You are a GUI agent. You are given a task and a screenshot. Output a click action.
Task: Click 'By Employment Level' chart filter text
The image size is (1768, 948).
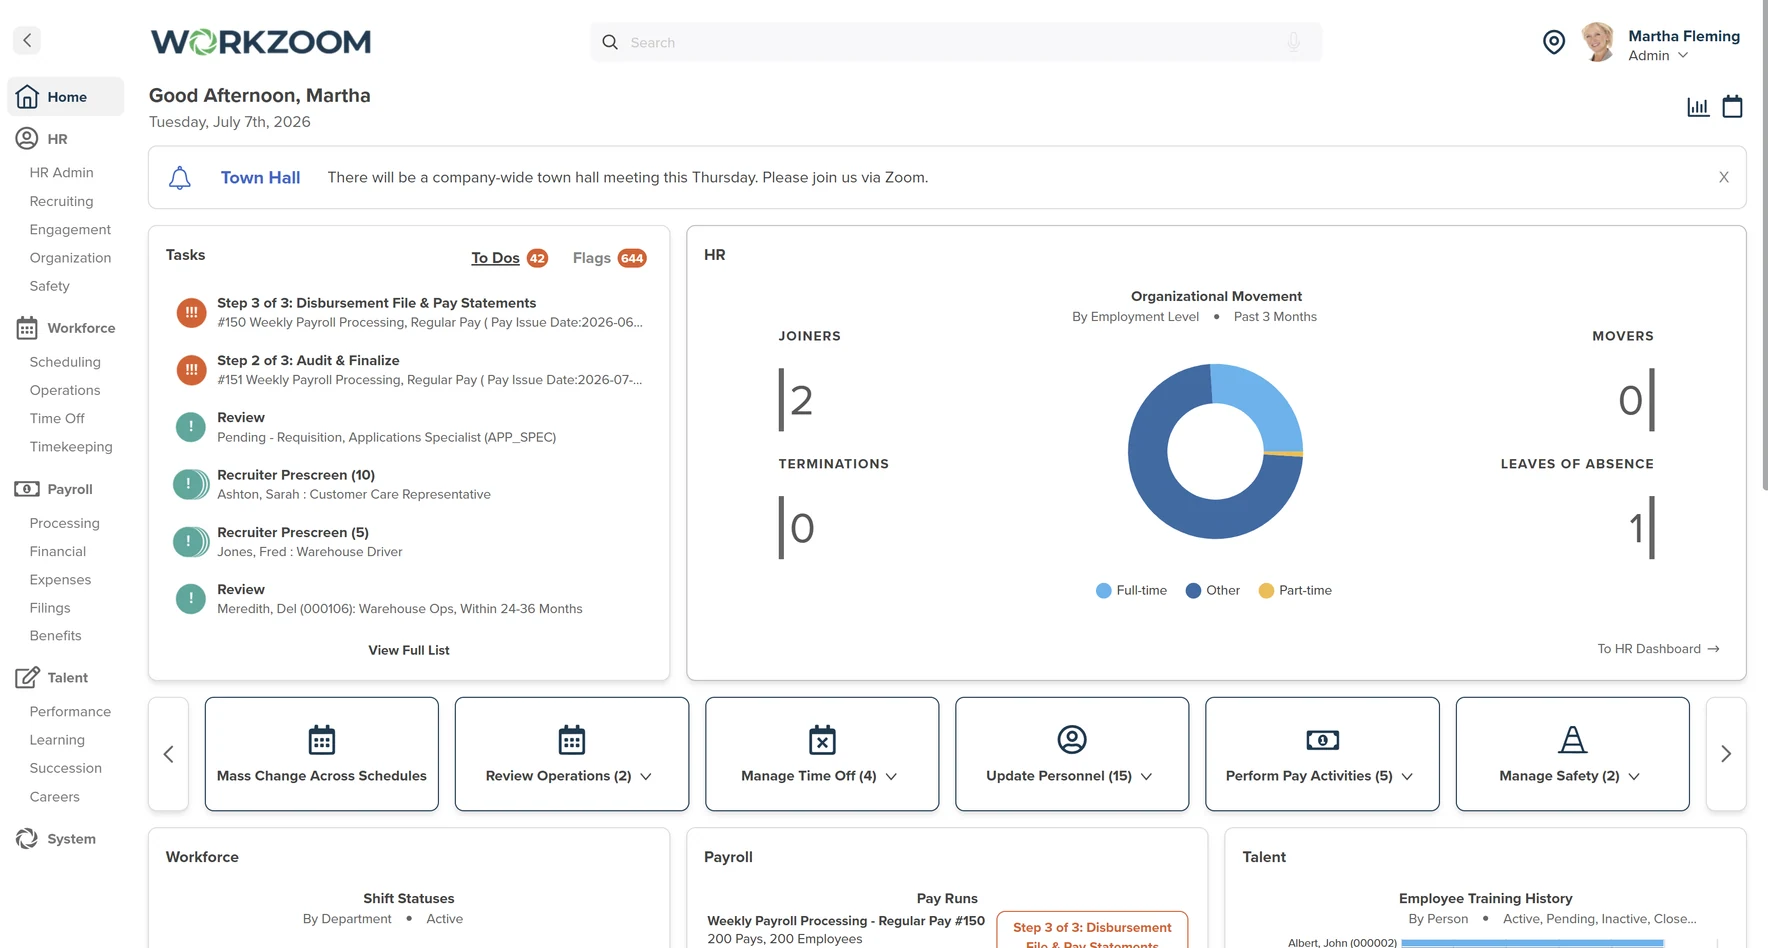(x=1135, y=316)
